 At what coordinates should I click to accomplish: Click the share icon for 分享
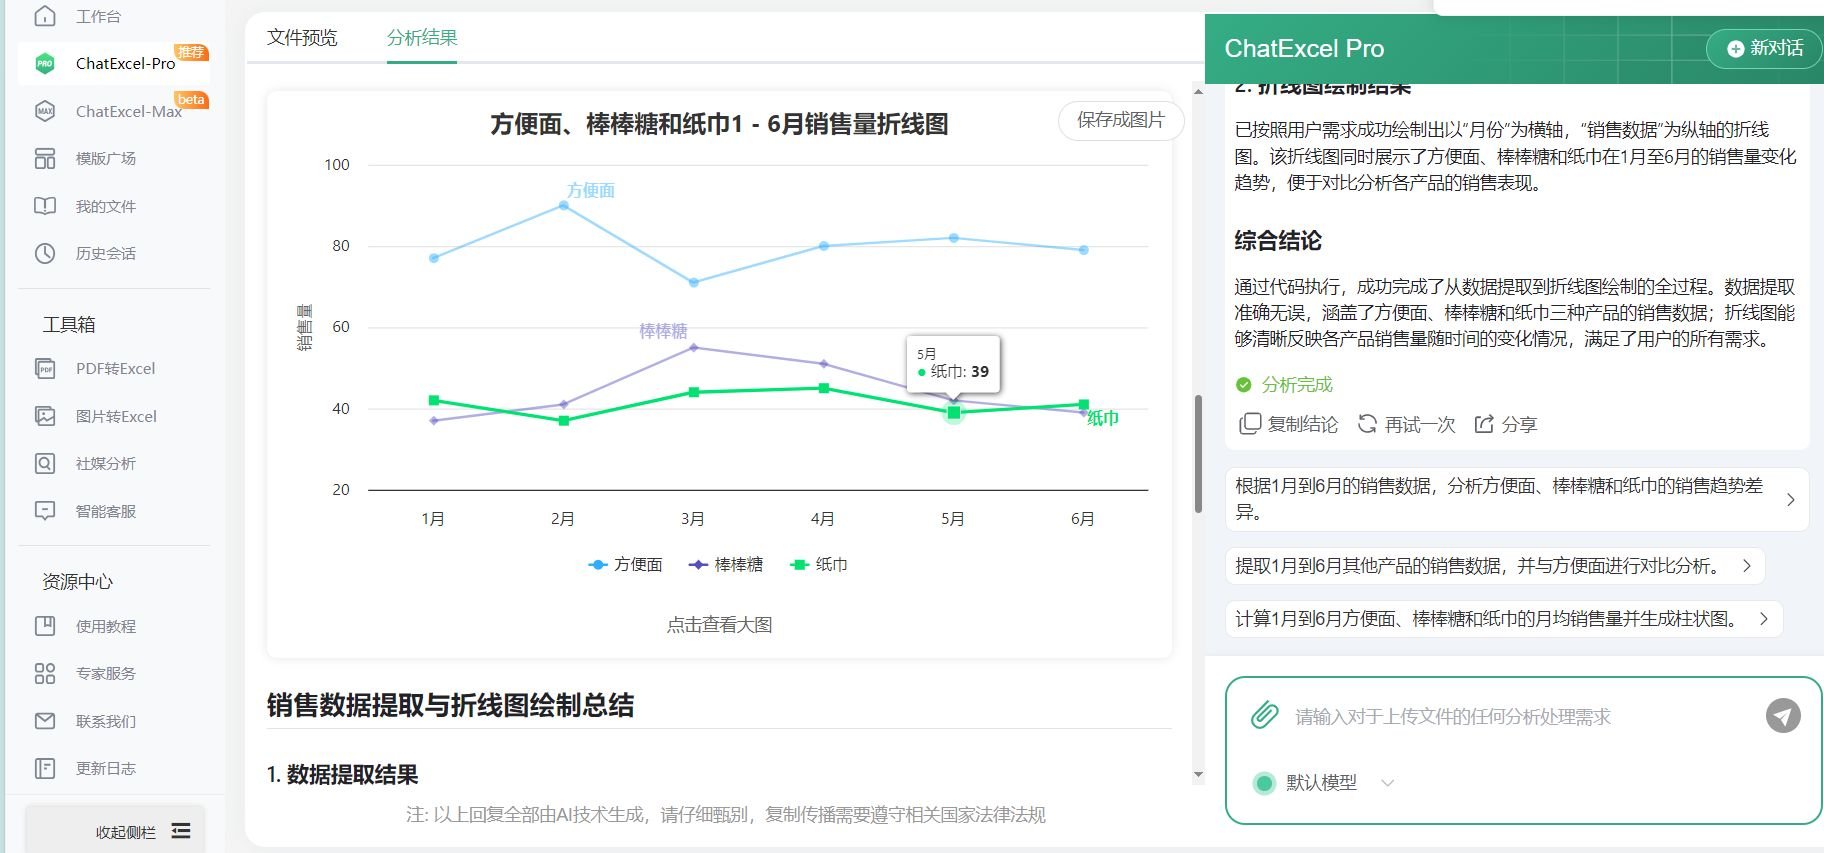[x=1484, y=424]
